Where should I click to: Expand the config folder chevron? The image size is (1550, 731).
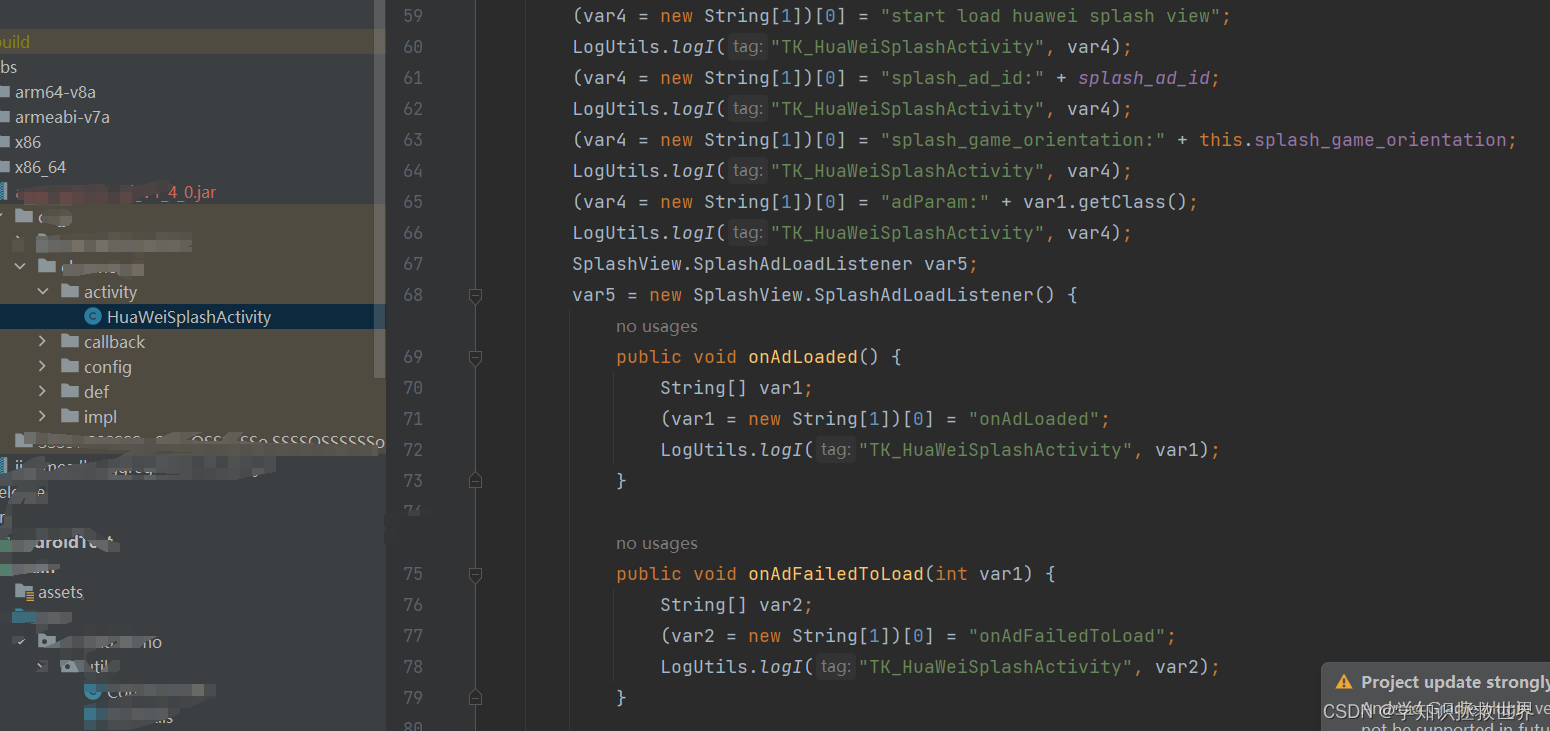click(x=42, y=366)
